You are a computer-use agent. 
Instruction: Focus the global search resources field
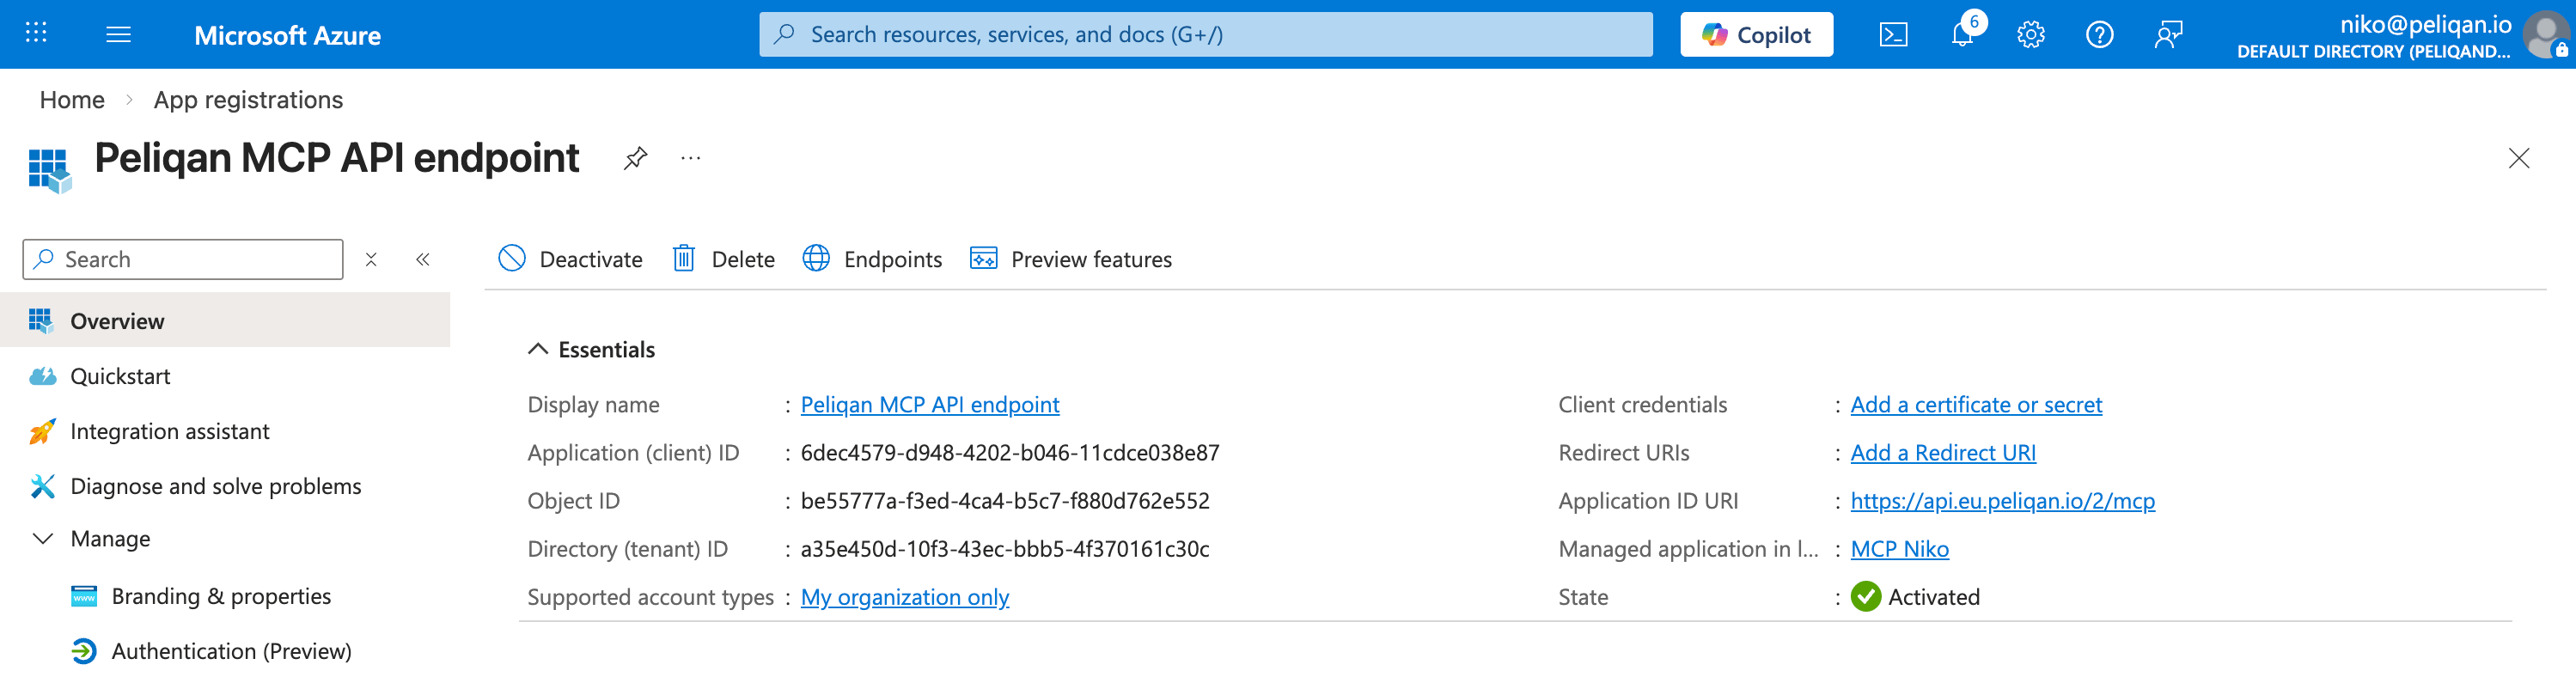[1205, 35]
